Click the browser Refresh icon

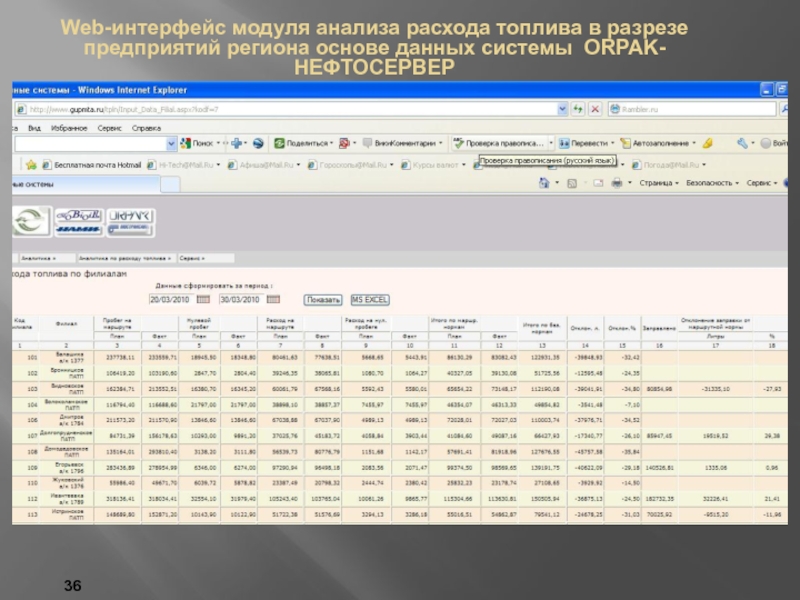[x=577, y=108]
